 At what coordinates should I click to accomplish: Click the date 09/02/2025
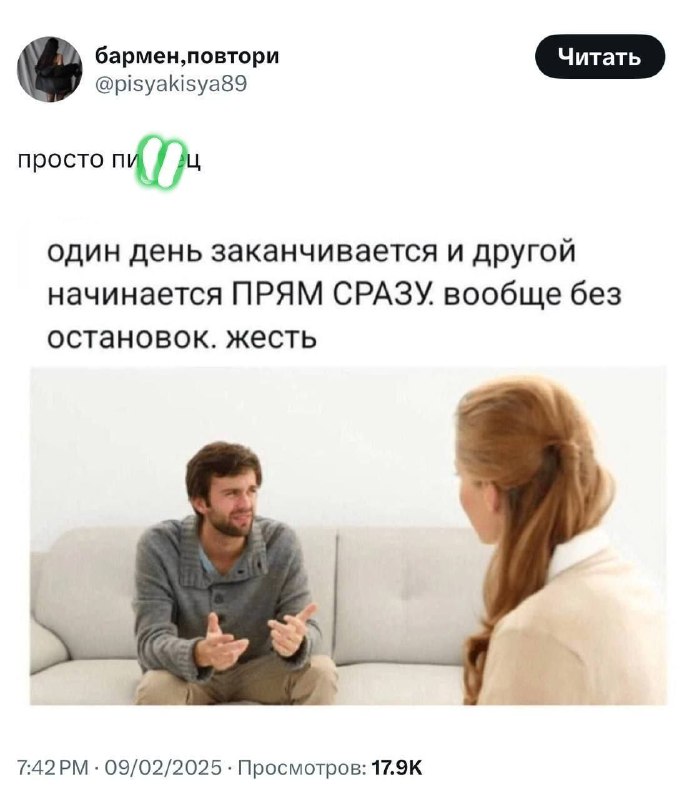163,767
